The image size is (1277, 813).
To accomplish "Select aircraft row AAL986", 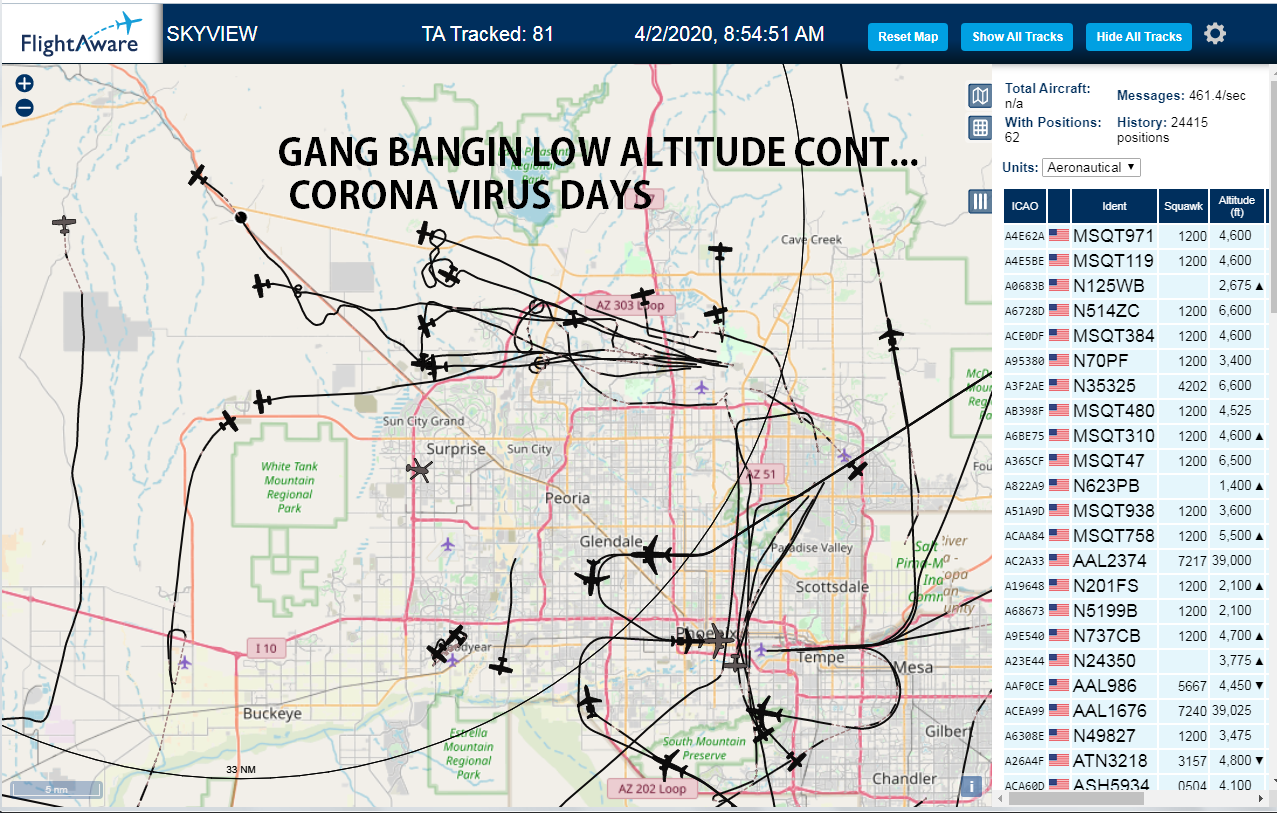I will click(1136, 686).
